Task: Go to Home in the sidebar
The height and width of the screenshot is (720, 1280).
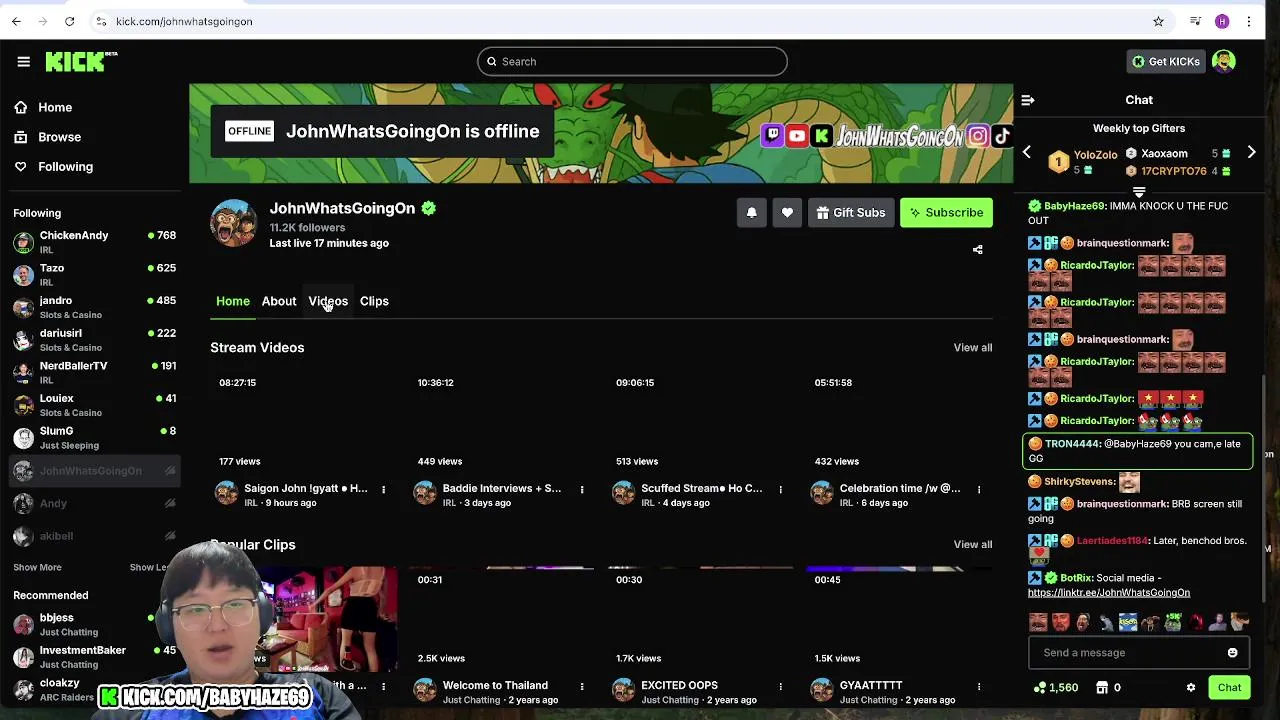Action: (x=55, y=107)
